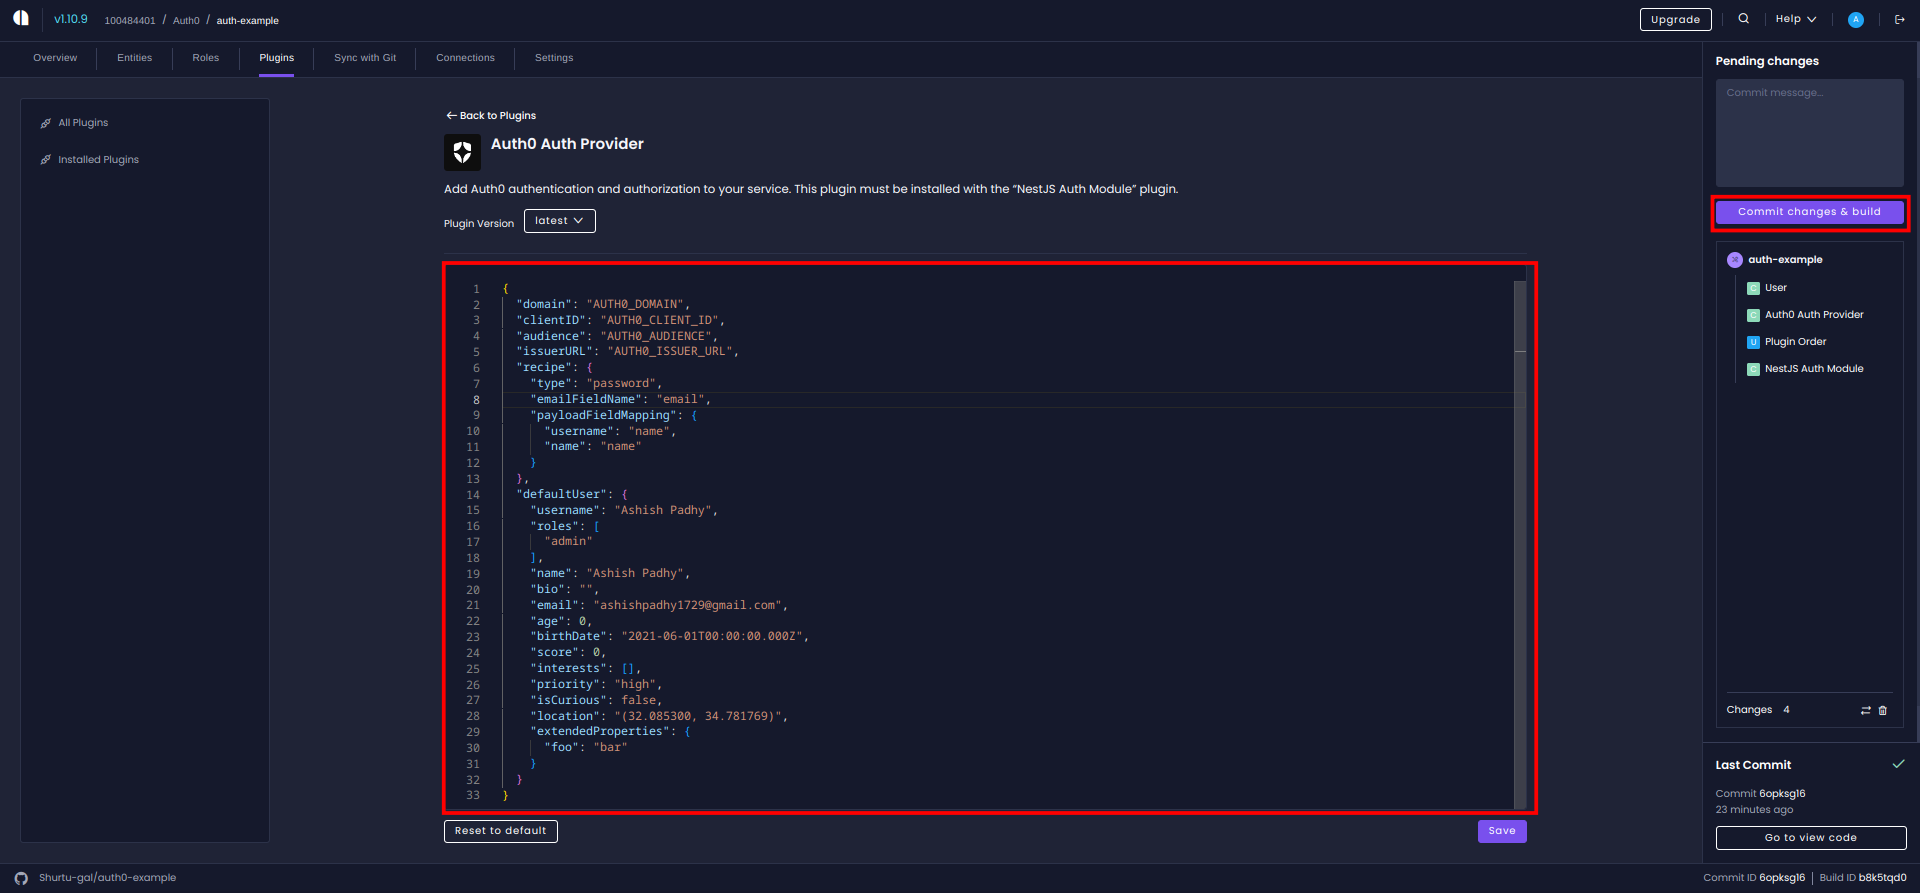The height and width of the screenshot is (893, 1920).
Task: Click the "Changes 4" counter
Action: click(x=1758, y=710)
